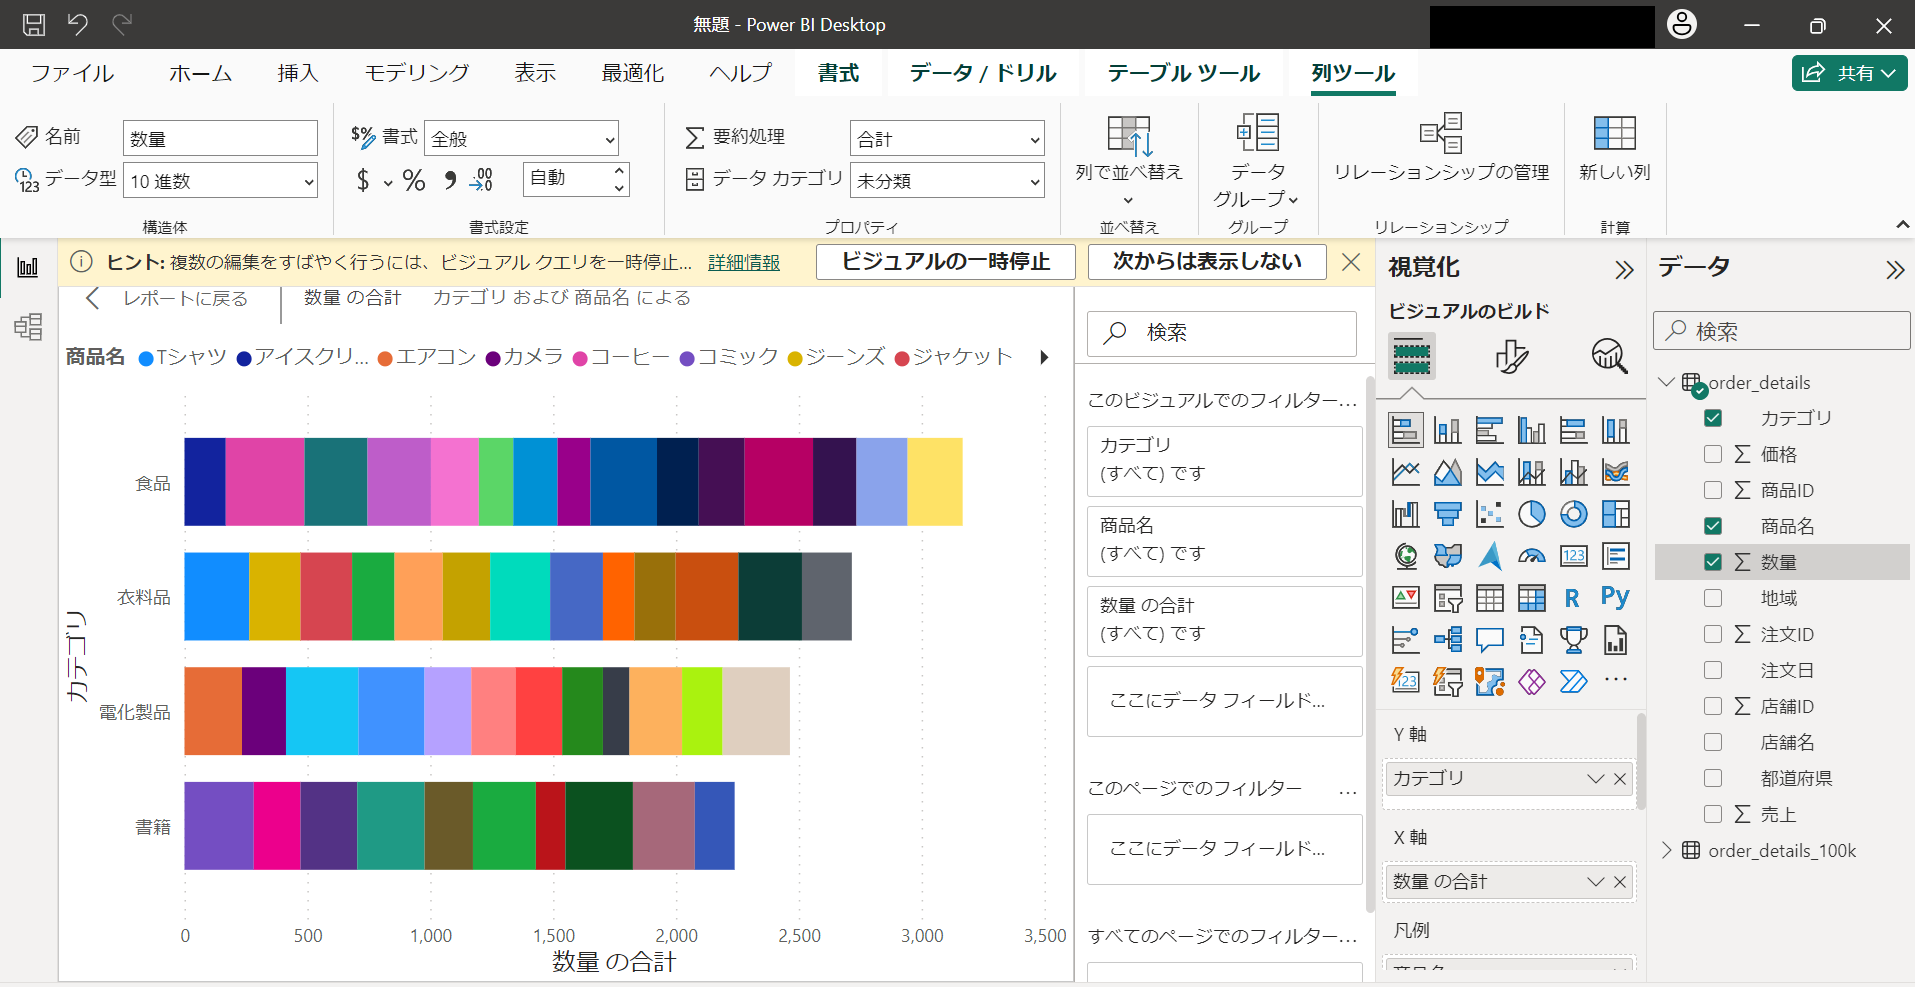Select the clustered bar chart visual
This screenshot has height=987, width=1915.
pyautogui.click(x=1489, y=430)
